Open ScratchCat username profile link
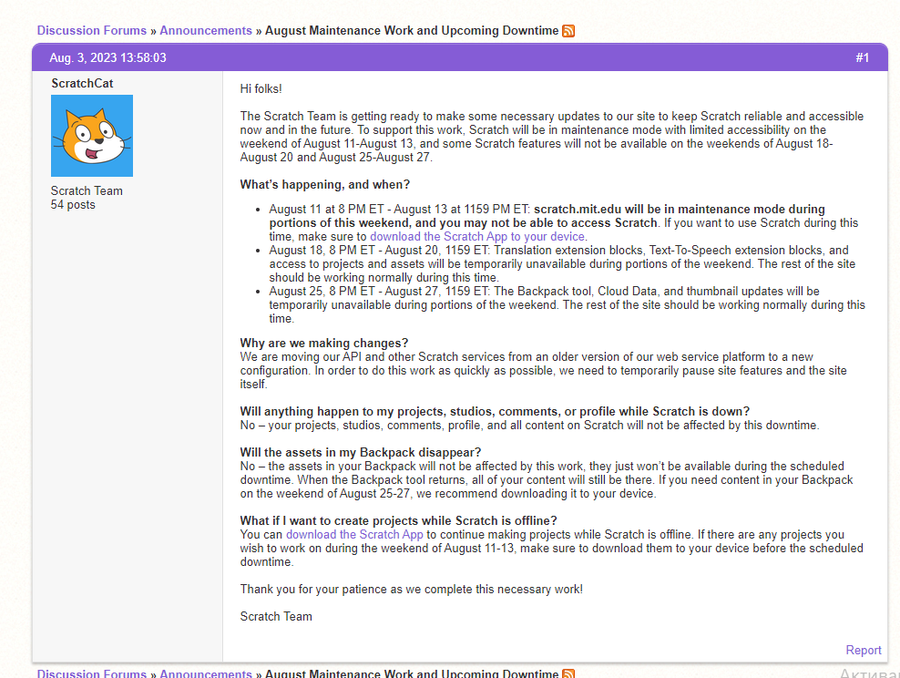The height and width of the screenshot is (678, 900). (82, 83)
